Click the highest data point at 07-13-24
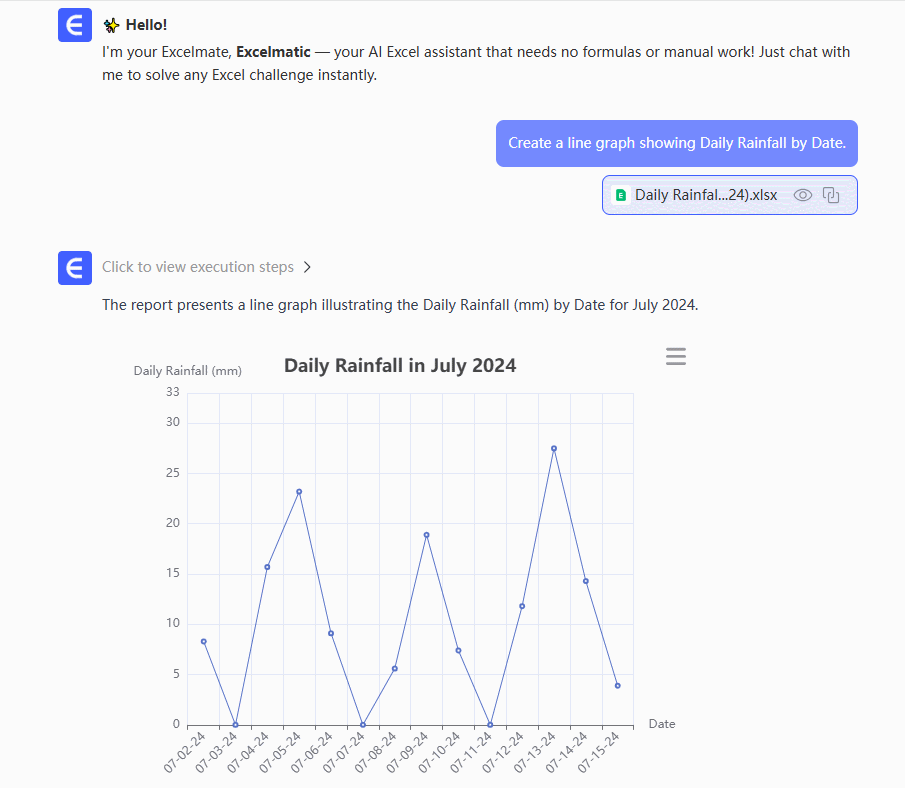 (554, 448)
